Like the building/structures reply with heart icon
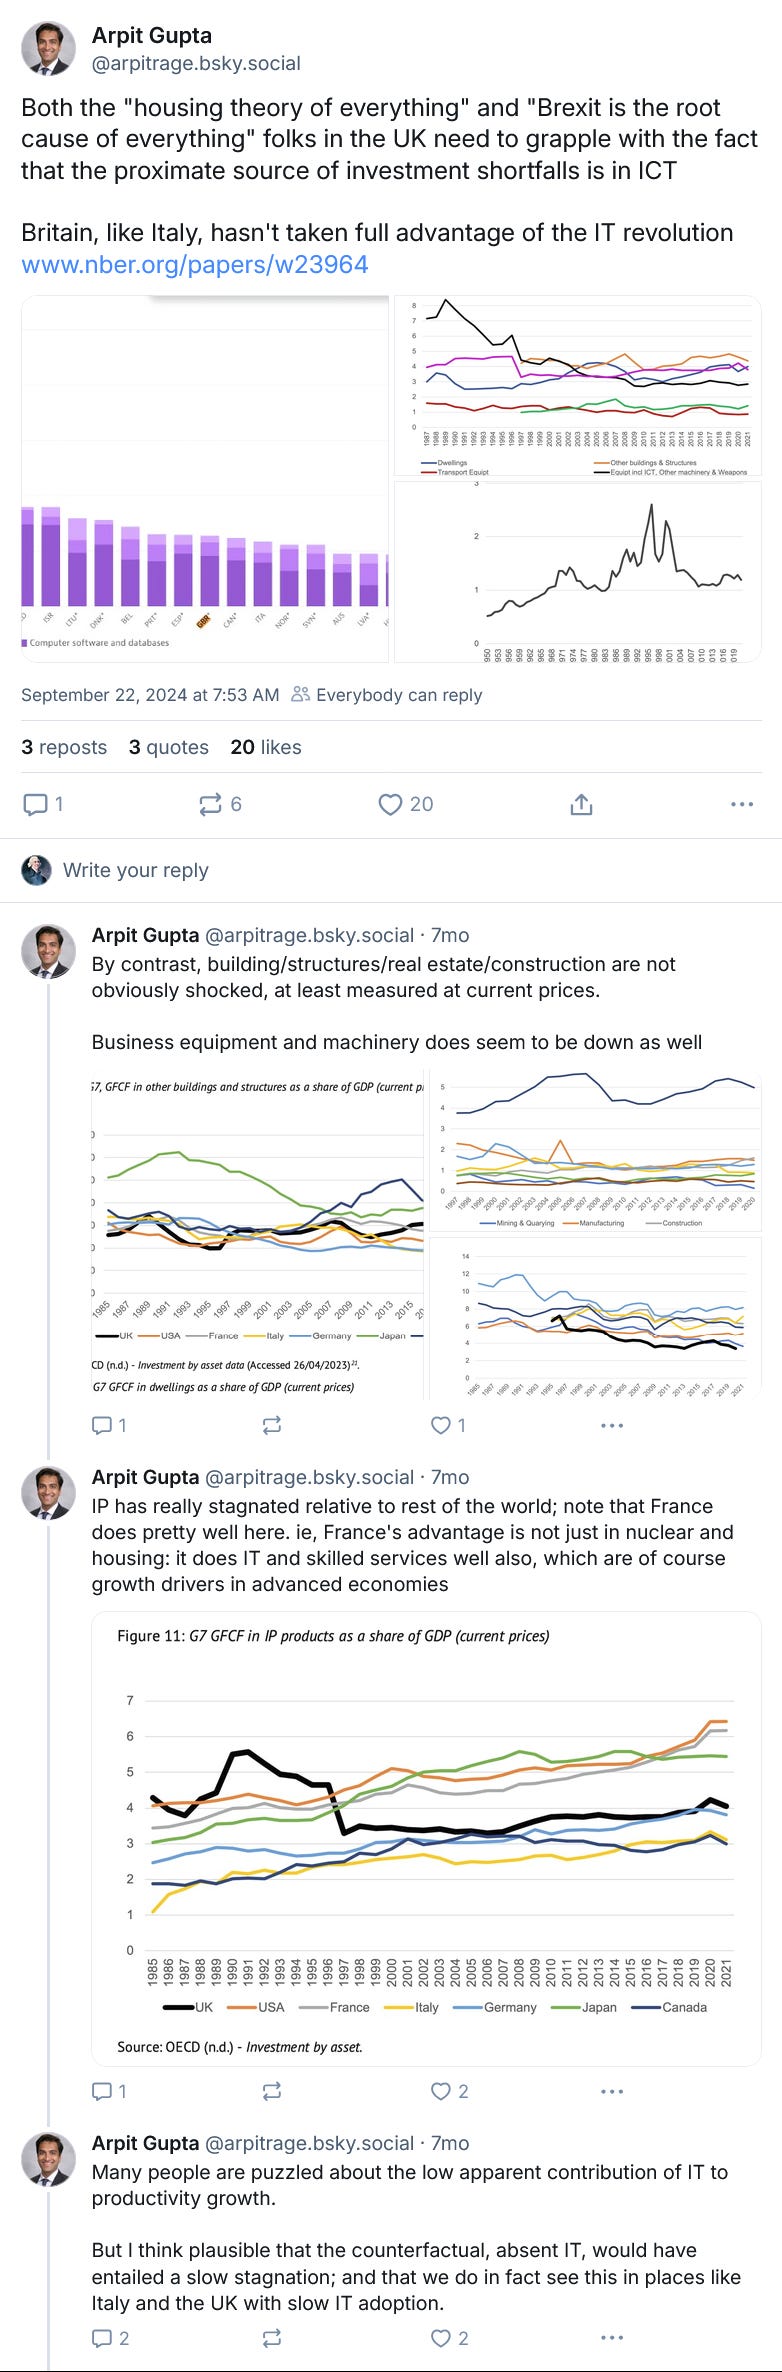 coord(441,1425)
